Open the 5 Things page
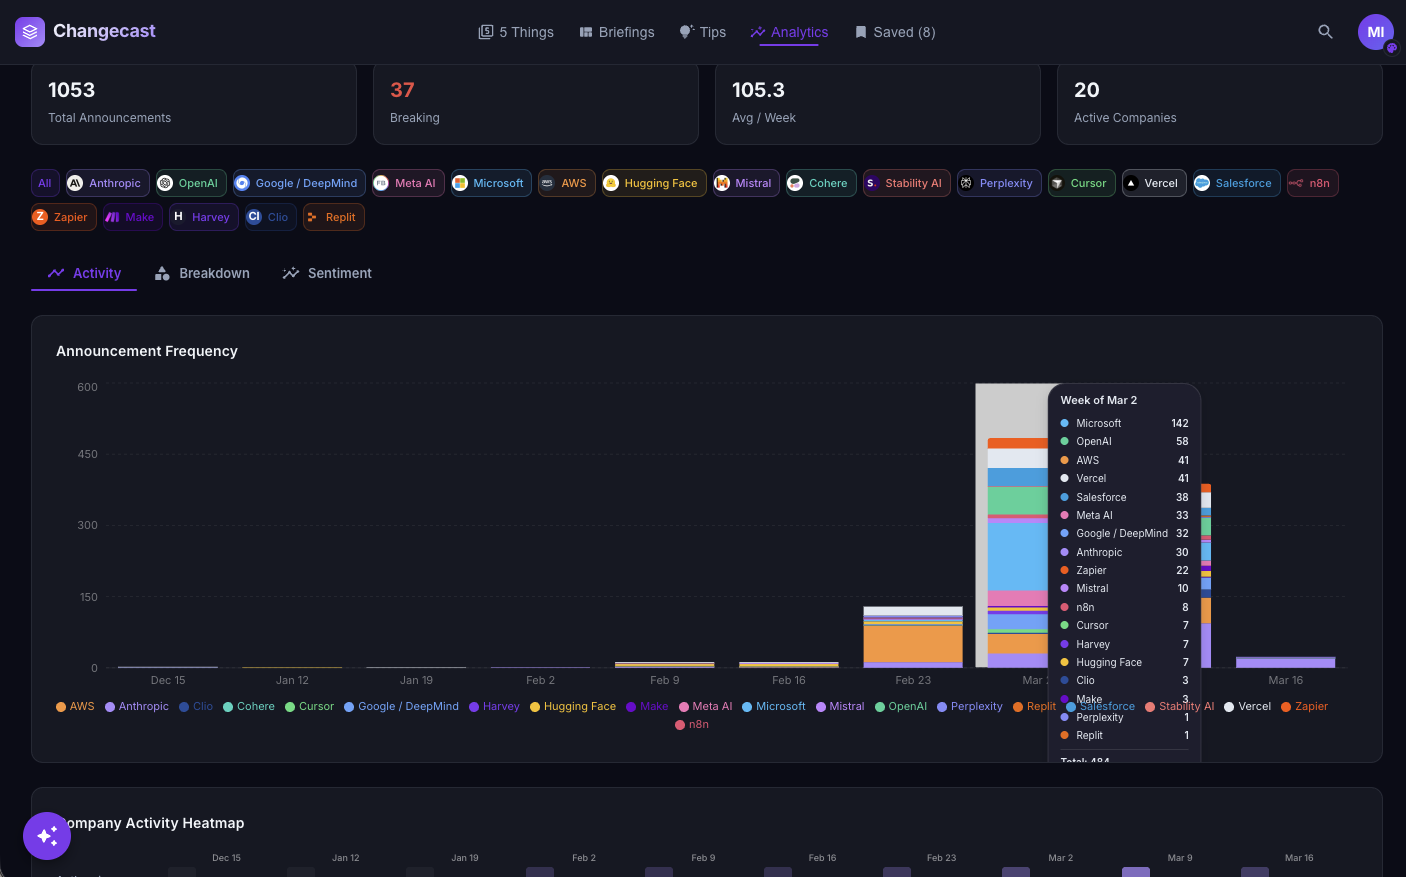Image resolution: width=1406 pixels, height=877 pixels. [516, 32]
